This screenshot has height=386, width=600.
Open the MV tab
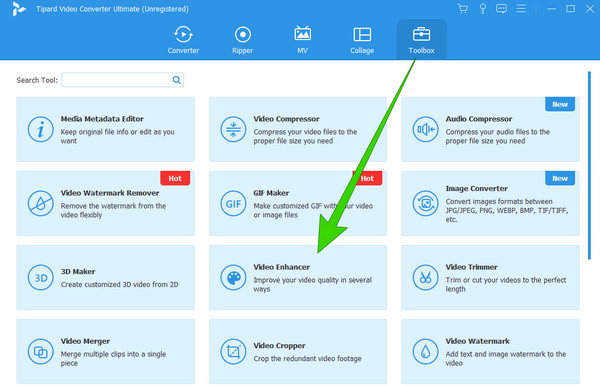pos(302,40)
